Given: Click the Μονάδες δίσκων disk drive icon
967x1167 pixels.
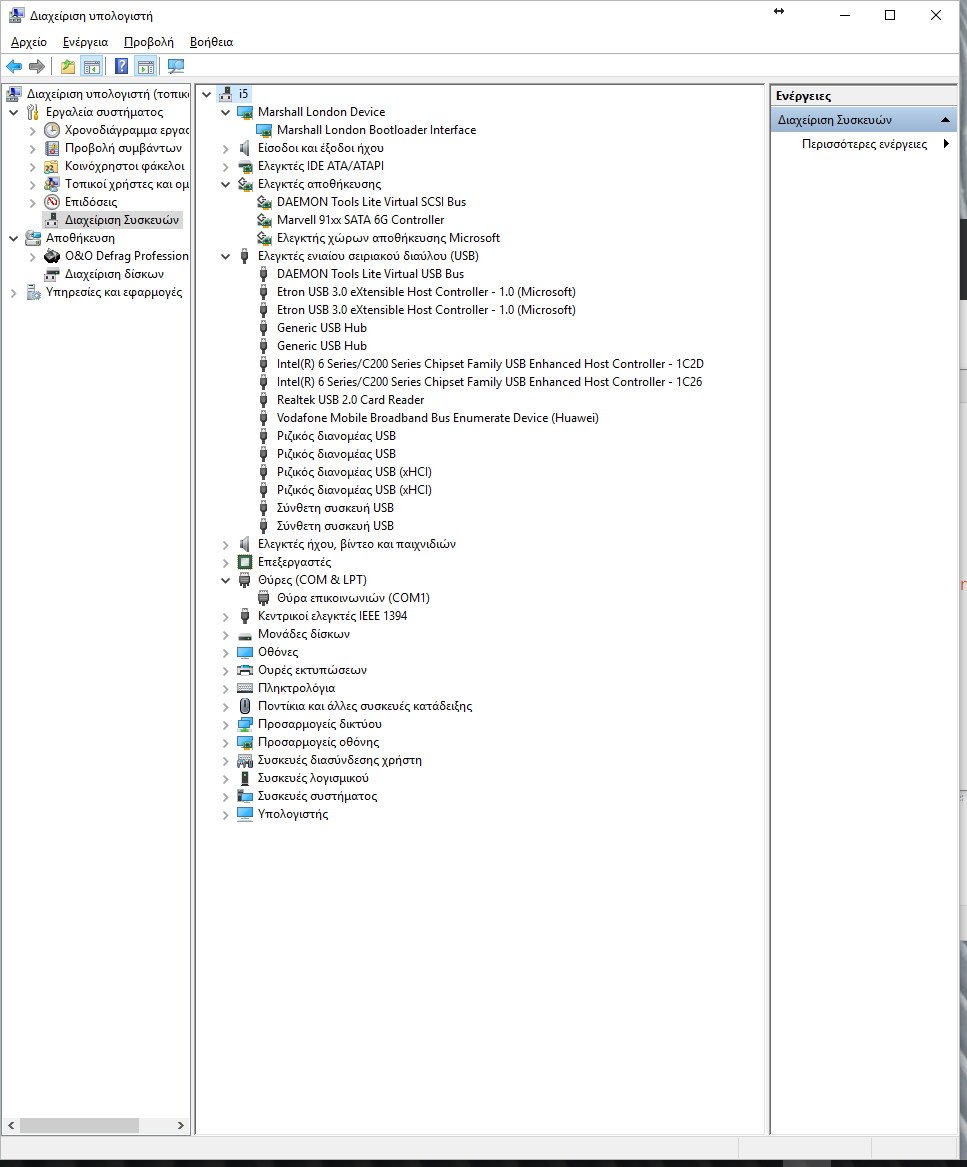Looking at the screenshot, I should point(245,635).
